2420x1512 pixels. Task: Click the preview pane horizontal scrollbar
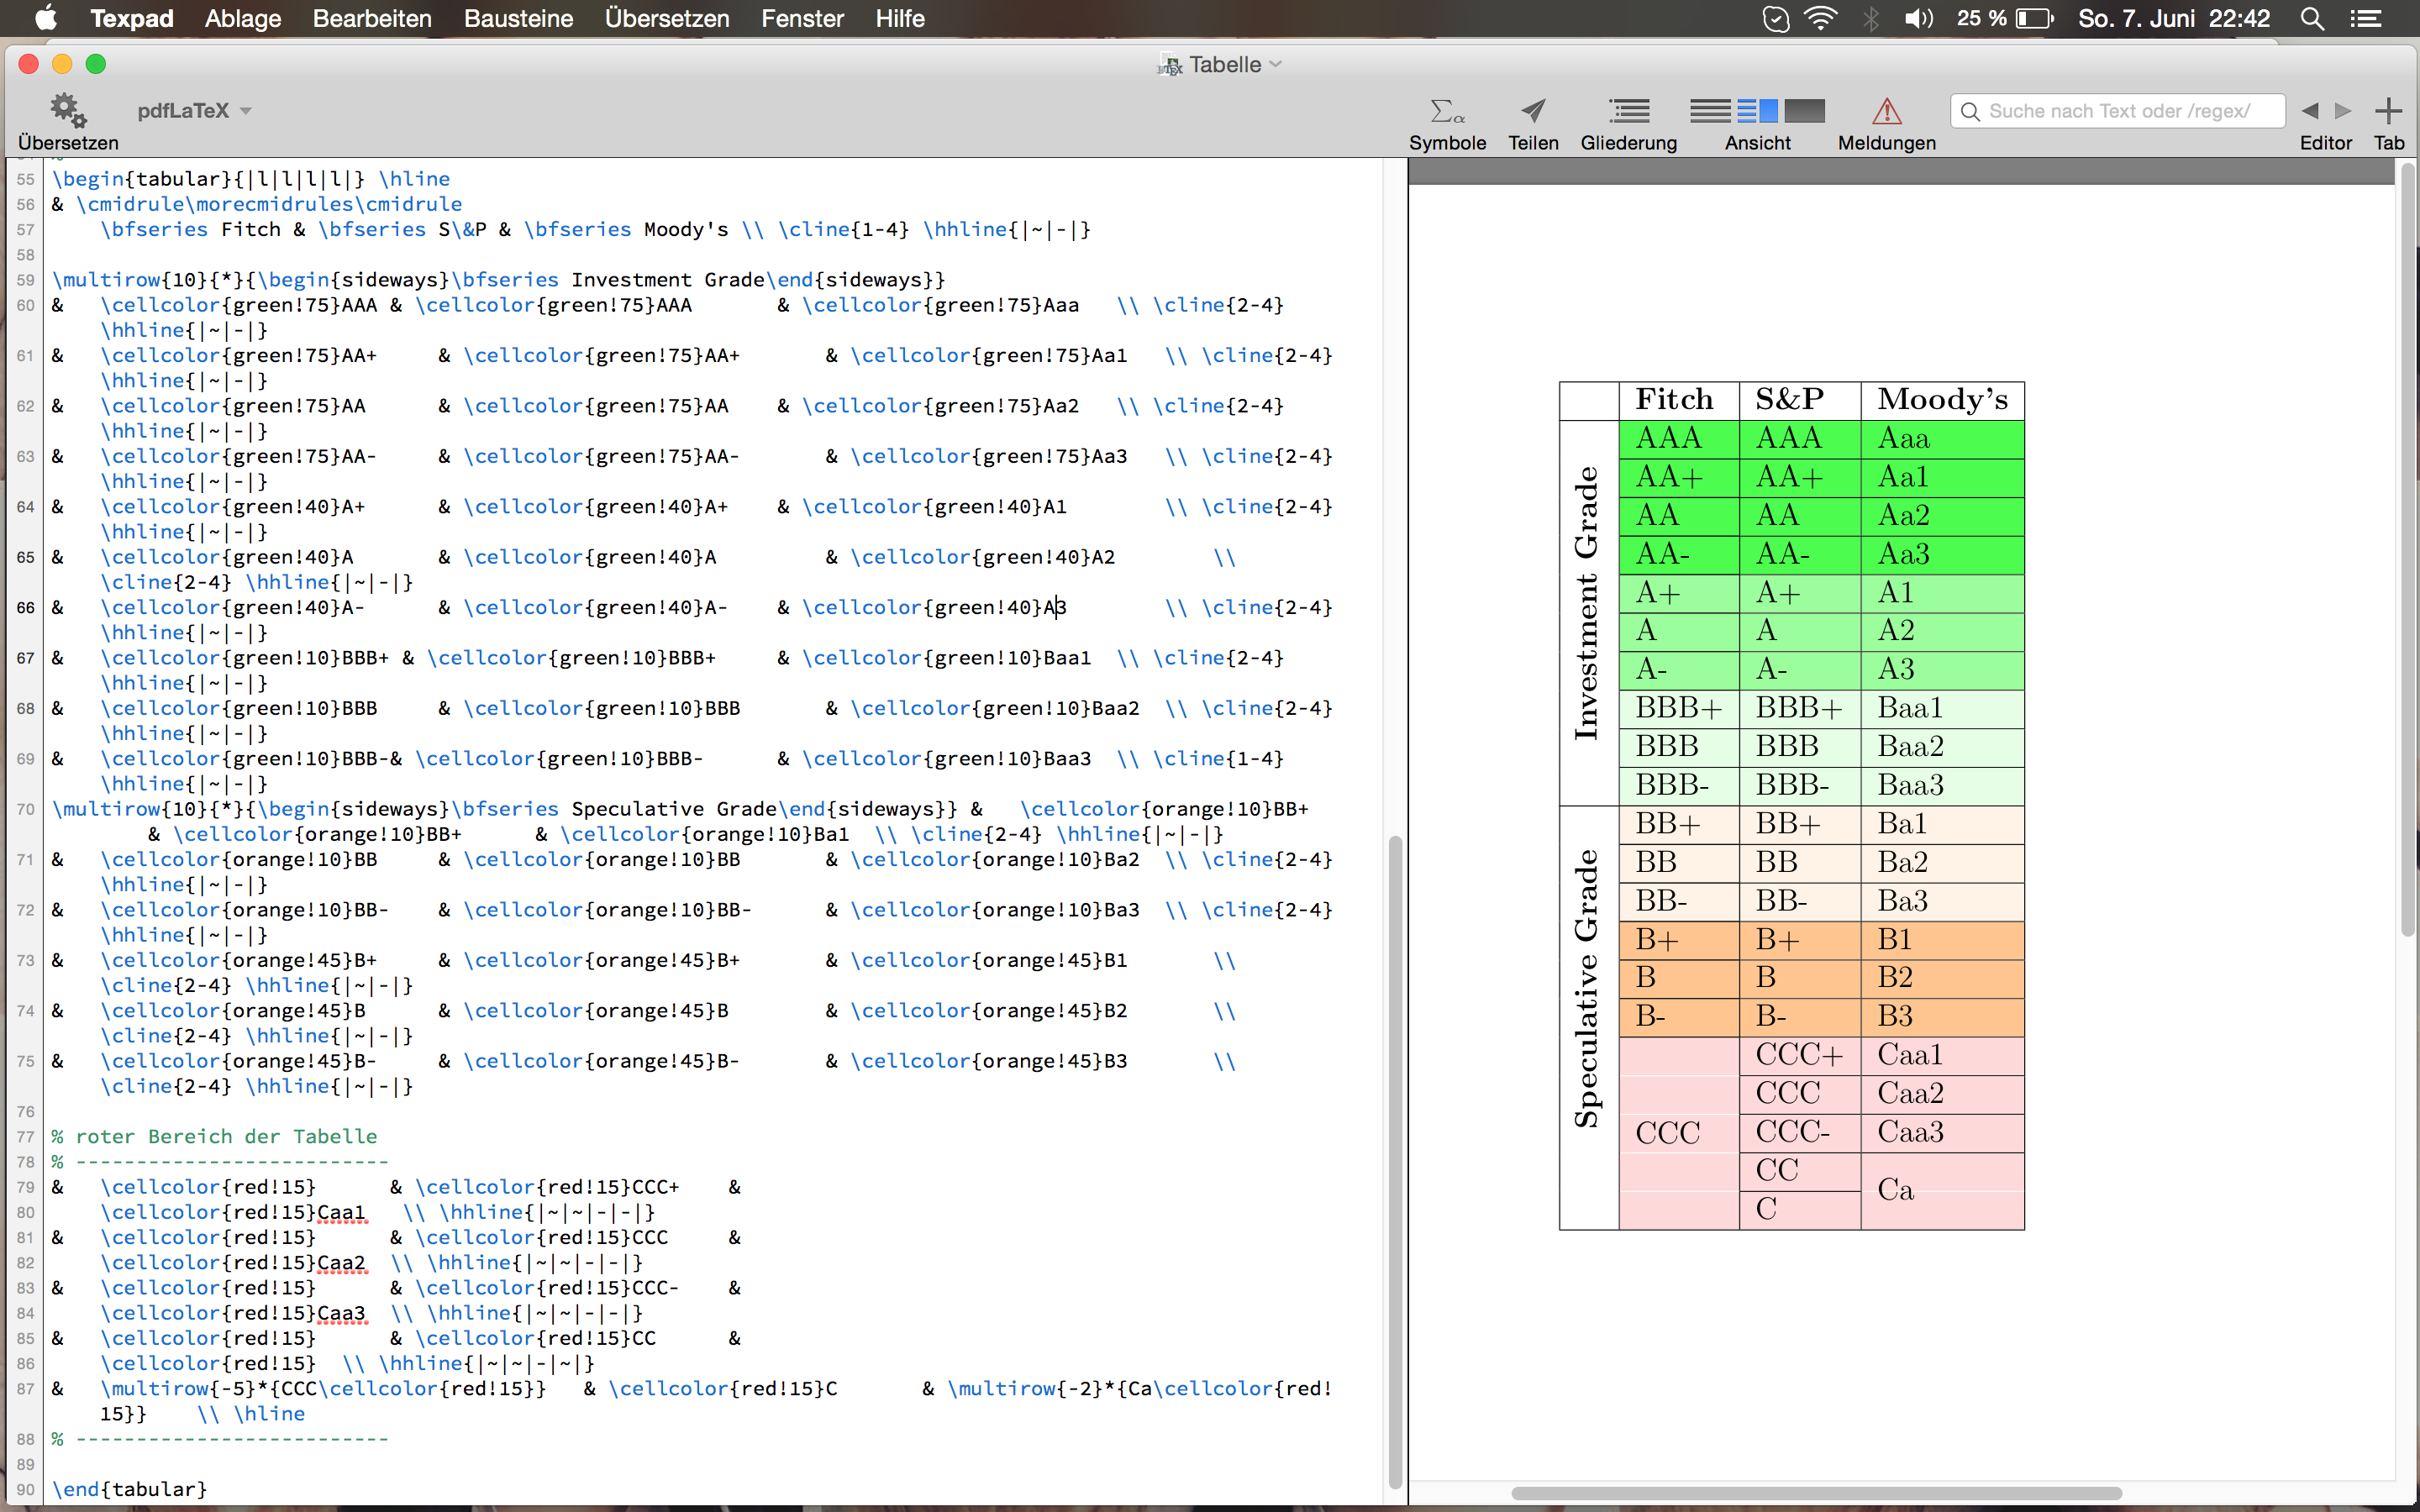point(1816,1493)
